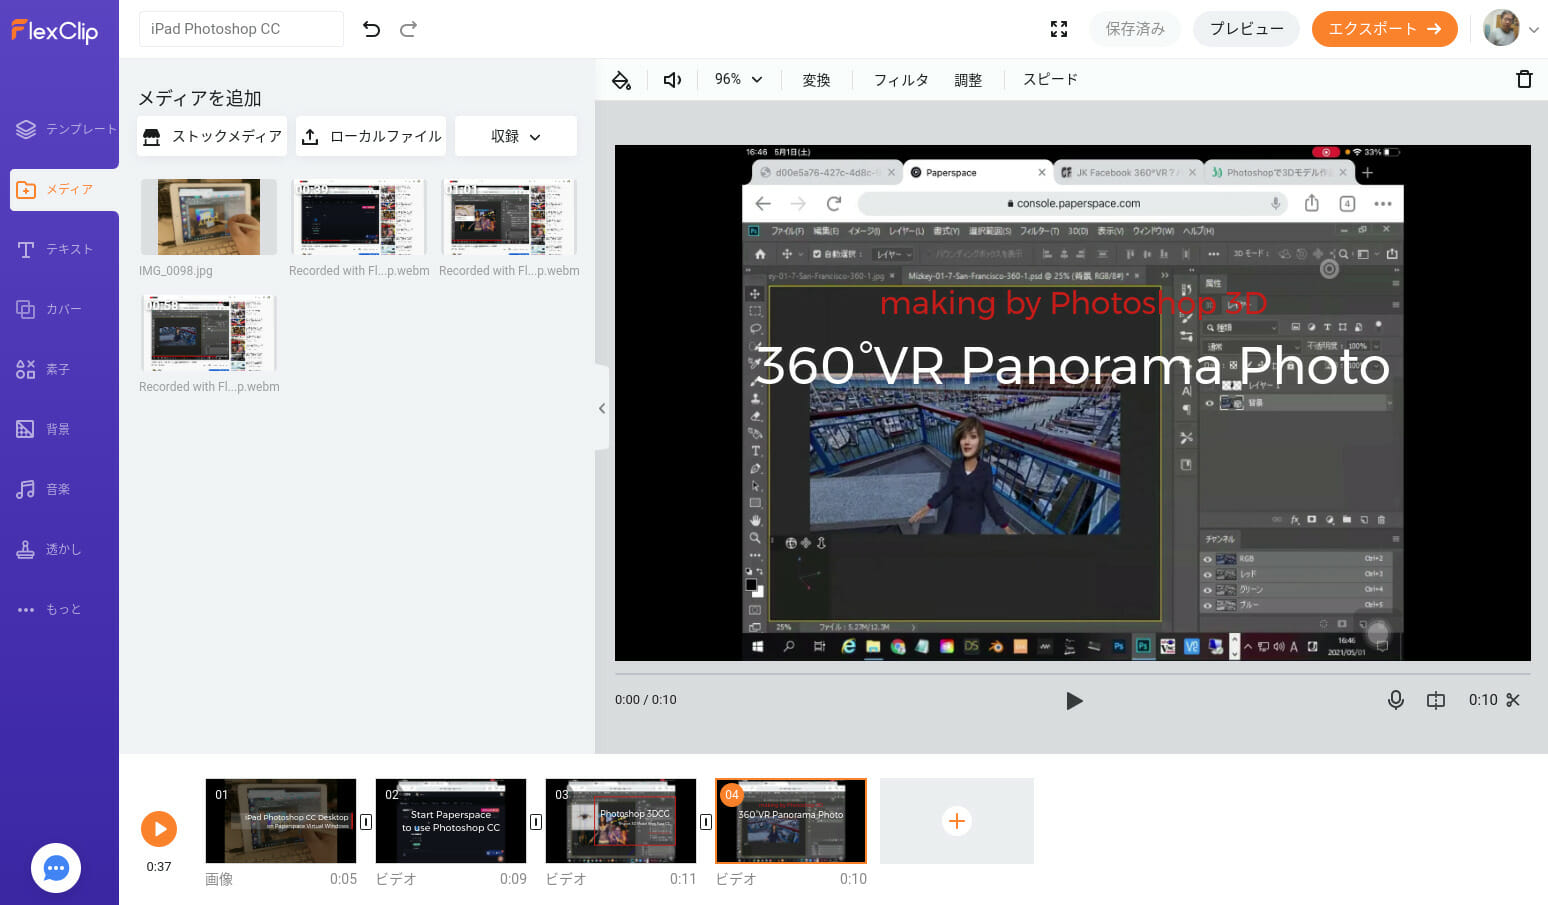Select storyboard clip 01 iPad Photoshop CC
This screenshot has width=1548, height=905.
[281, 821]
